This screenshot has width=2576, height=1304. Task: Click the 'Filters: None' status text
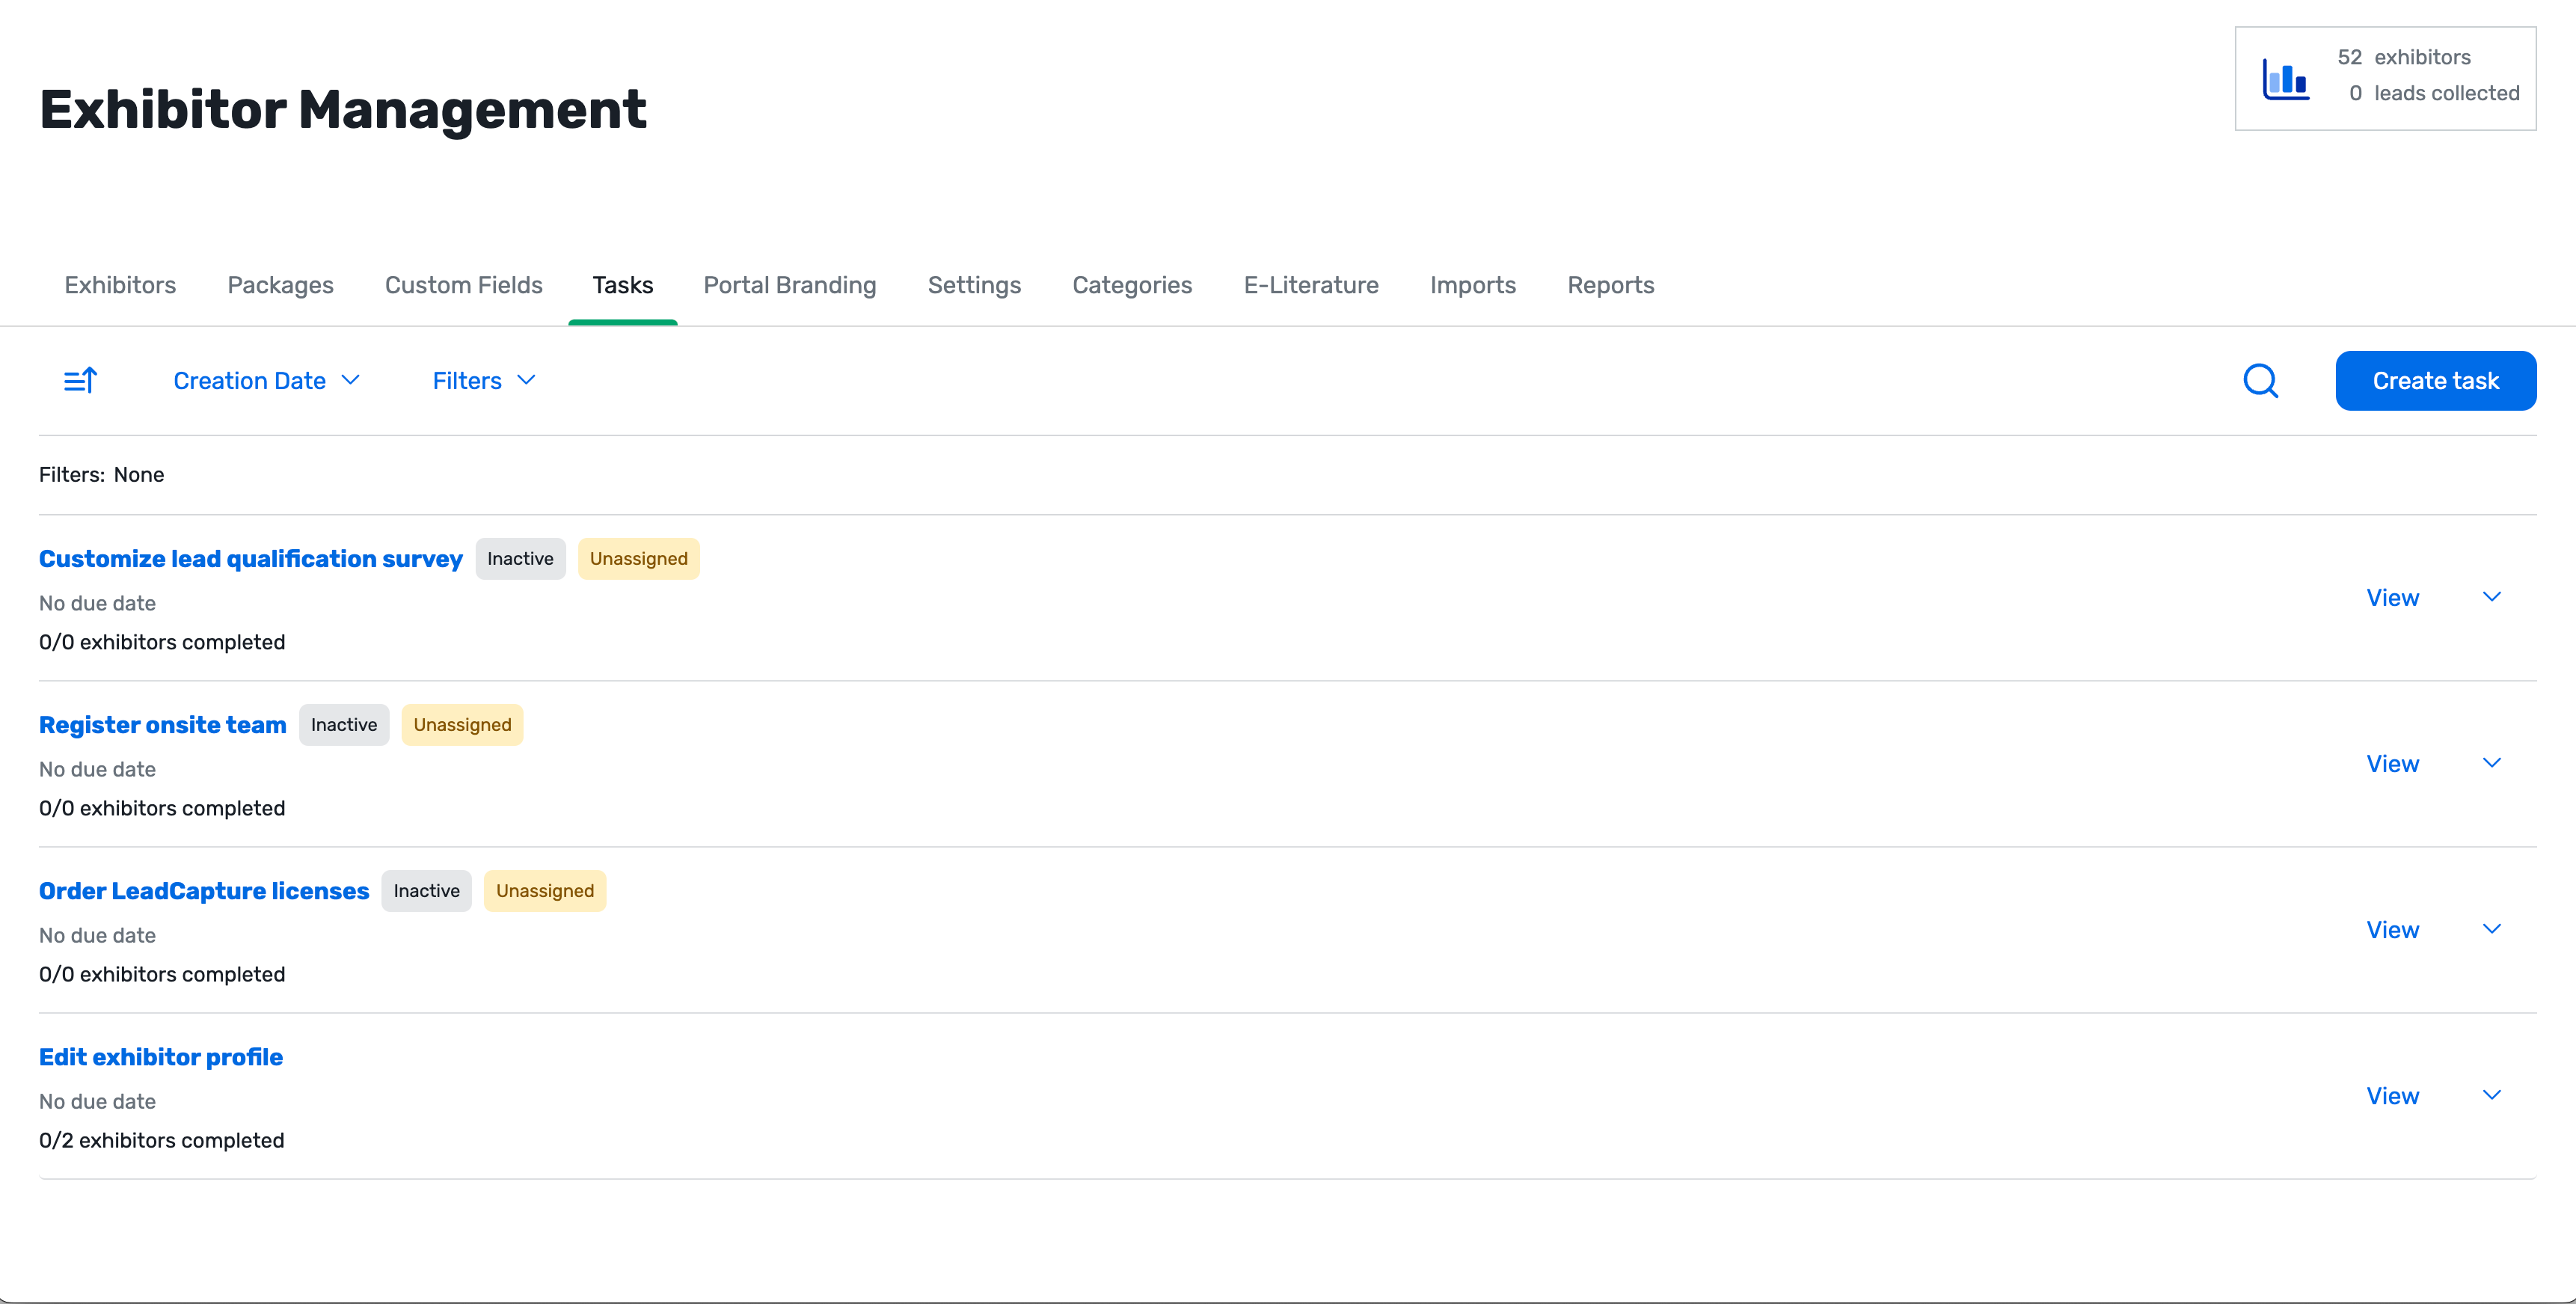coord(102,475)
